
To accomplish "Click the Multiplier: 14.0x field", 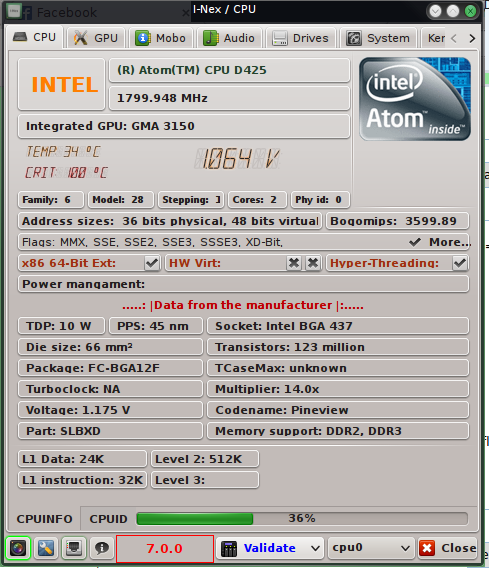I will tap(338, 389).
